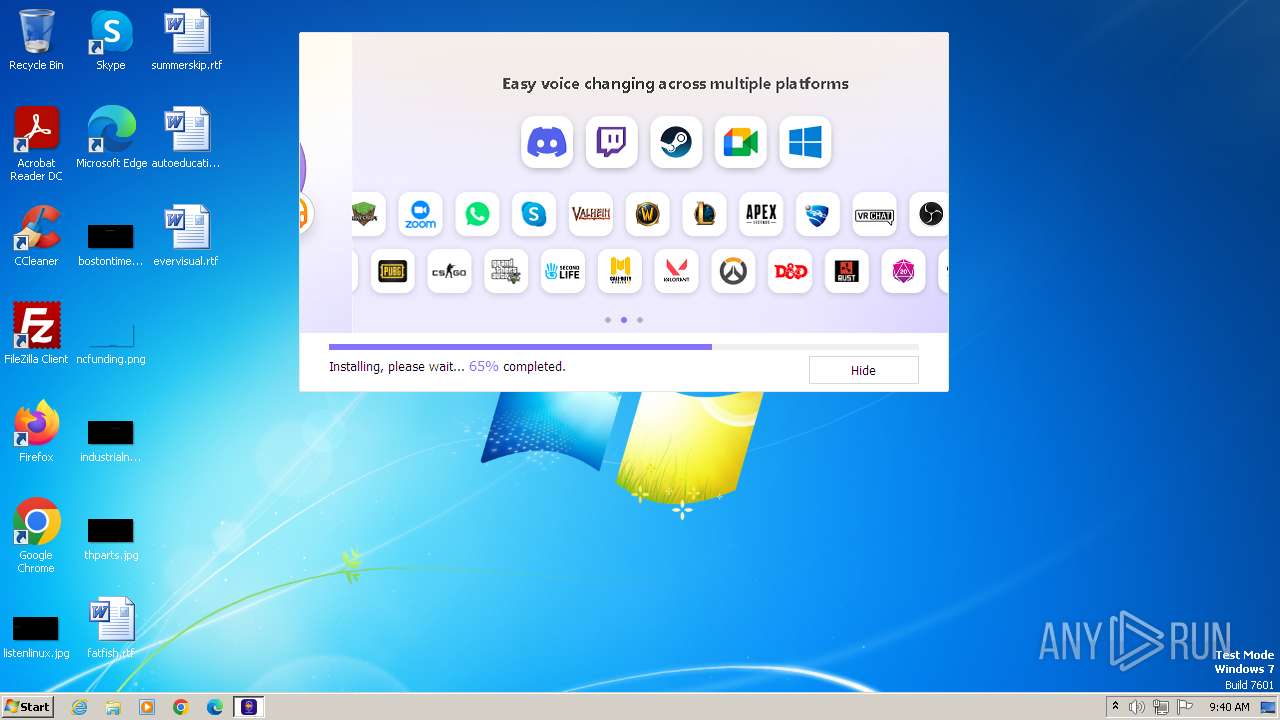Click the Steam platform icon
This screenshot has width=1280, height=720.
coord(676,142)
